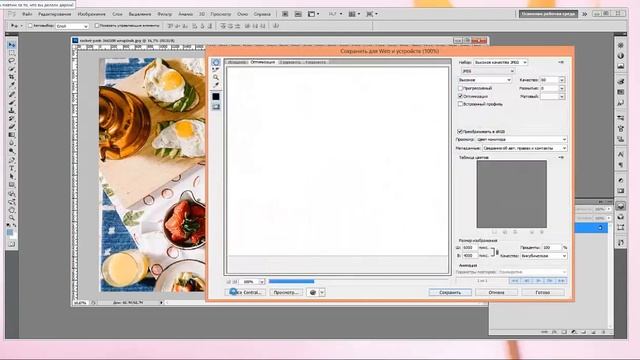Select the Lasso tool
The image size is (640, 360).
(12, 61)
